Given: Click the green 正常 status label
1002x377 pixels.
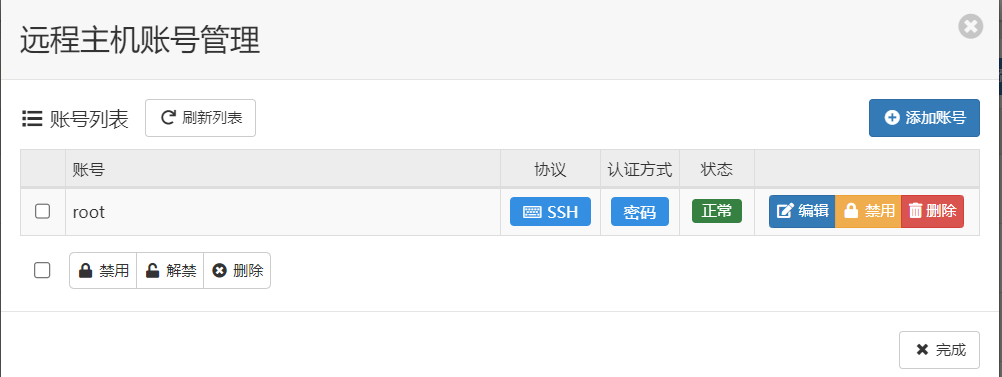Looking at the screenshot, I should coord(717,211).
